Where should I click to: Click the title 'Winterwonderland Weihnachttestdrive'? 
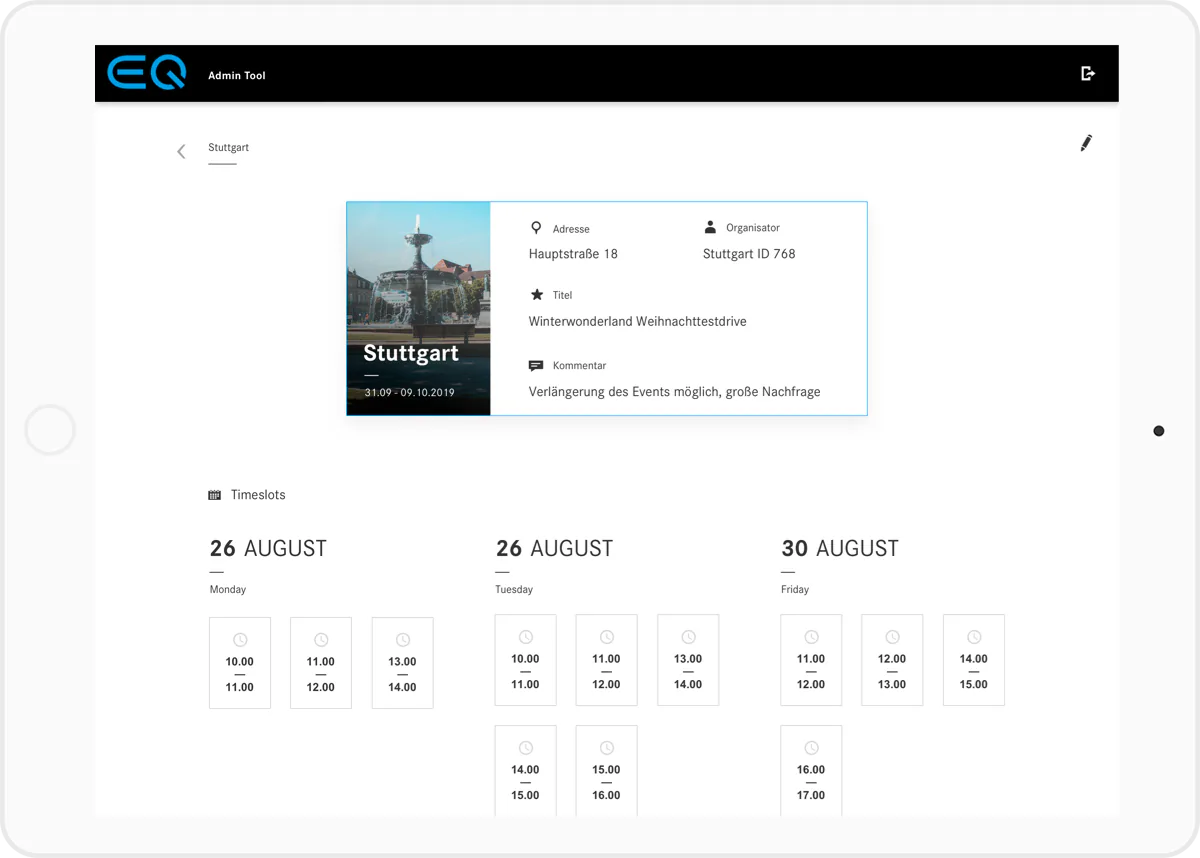(x=638, y=321)
